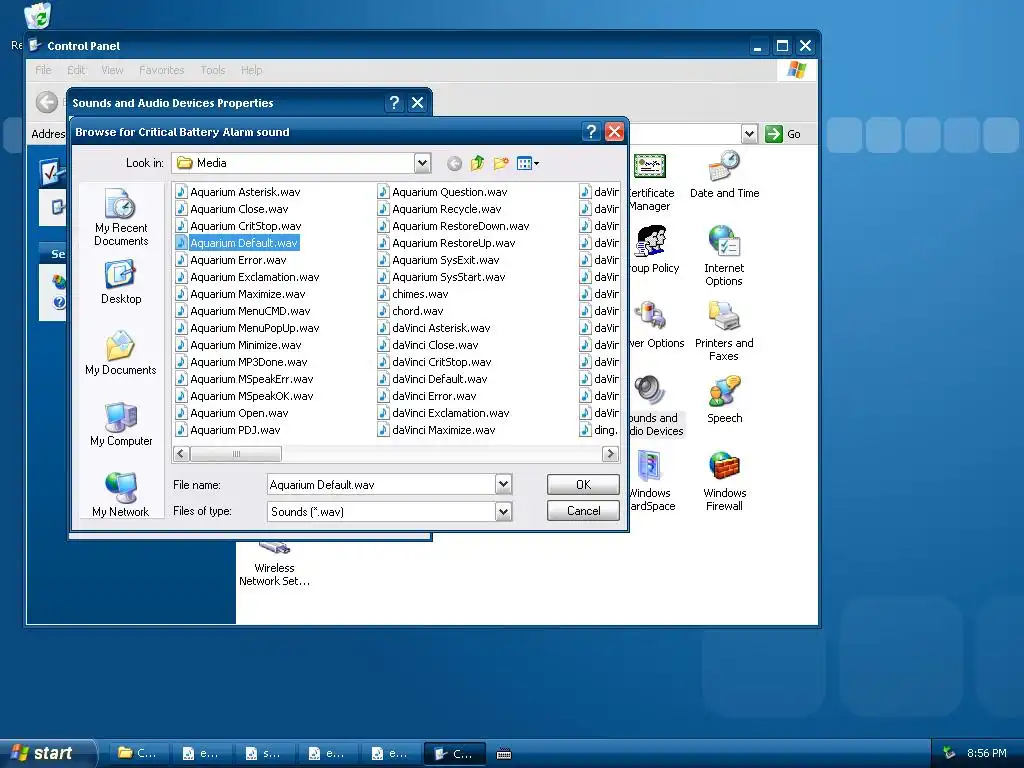Open the Help menu in Control Panel

click(251, 70)
